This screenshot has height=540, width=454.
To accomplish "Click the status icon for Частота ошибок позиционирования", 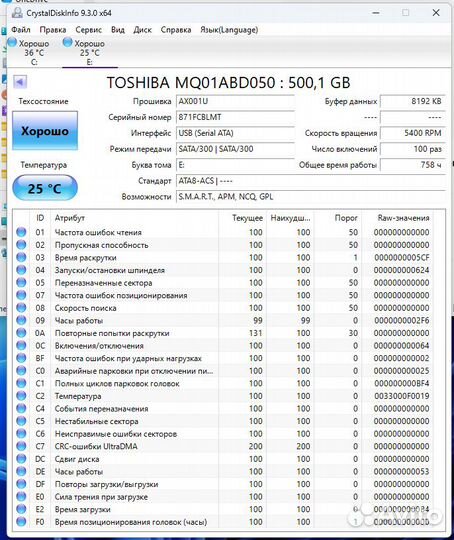I will (21, 295).
